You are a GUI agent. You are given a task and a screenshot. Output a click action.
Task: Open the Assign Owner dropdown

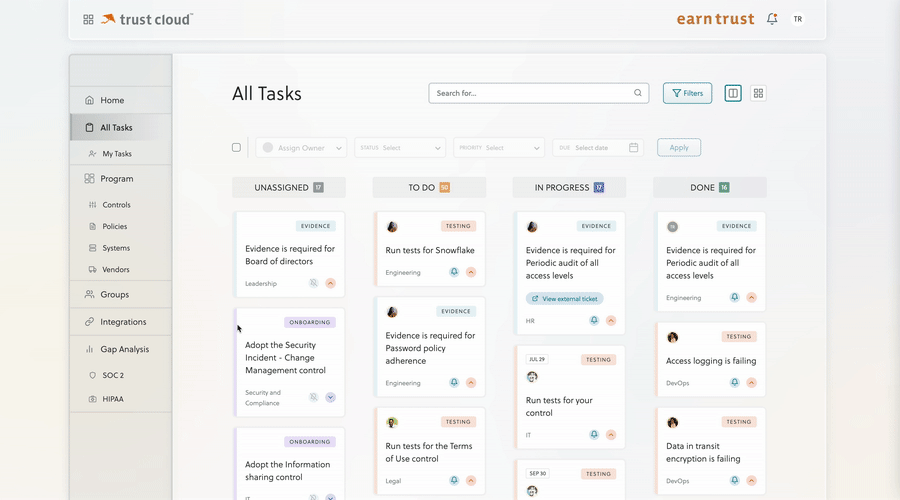(x=301, y=148)
